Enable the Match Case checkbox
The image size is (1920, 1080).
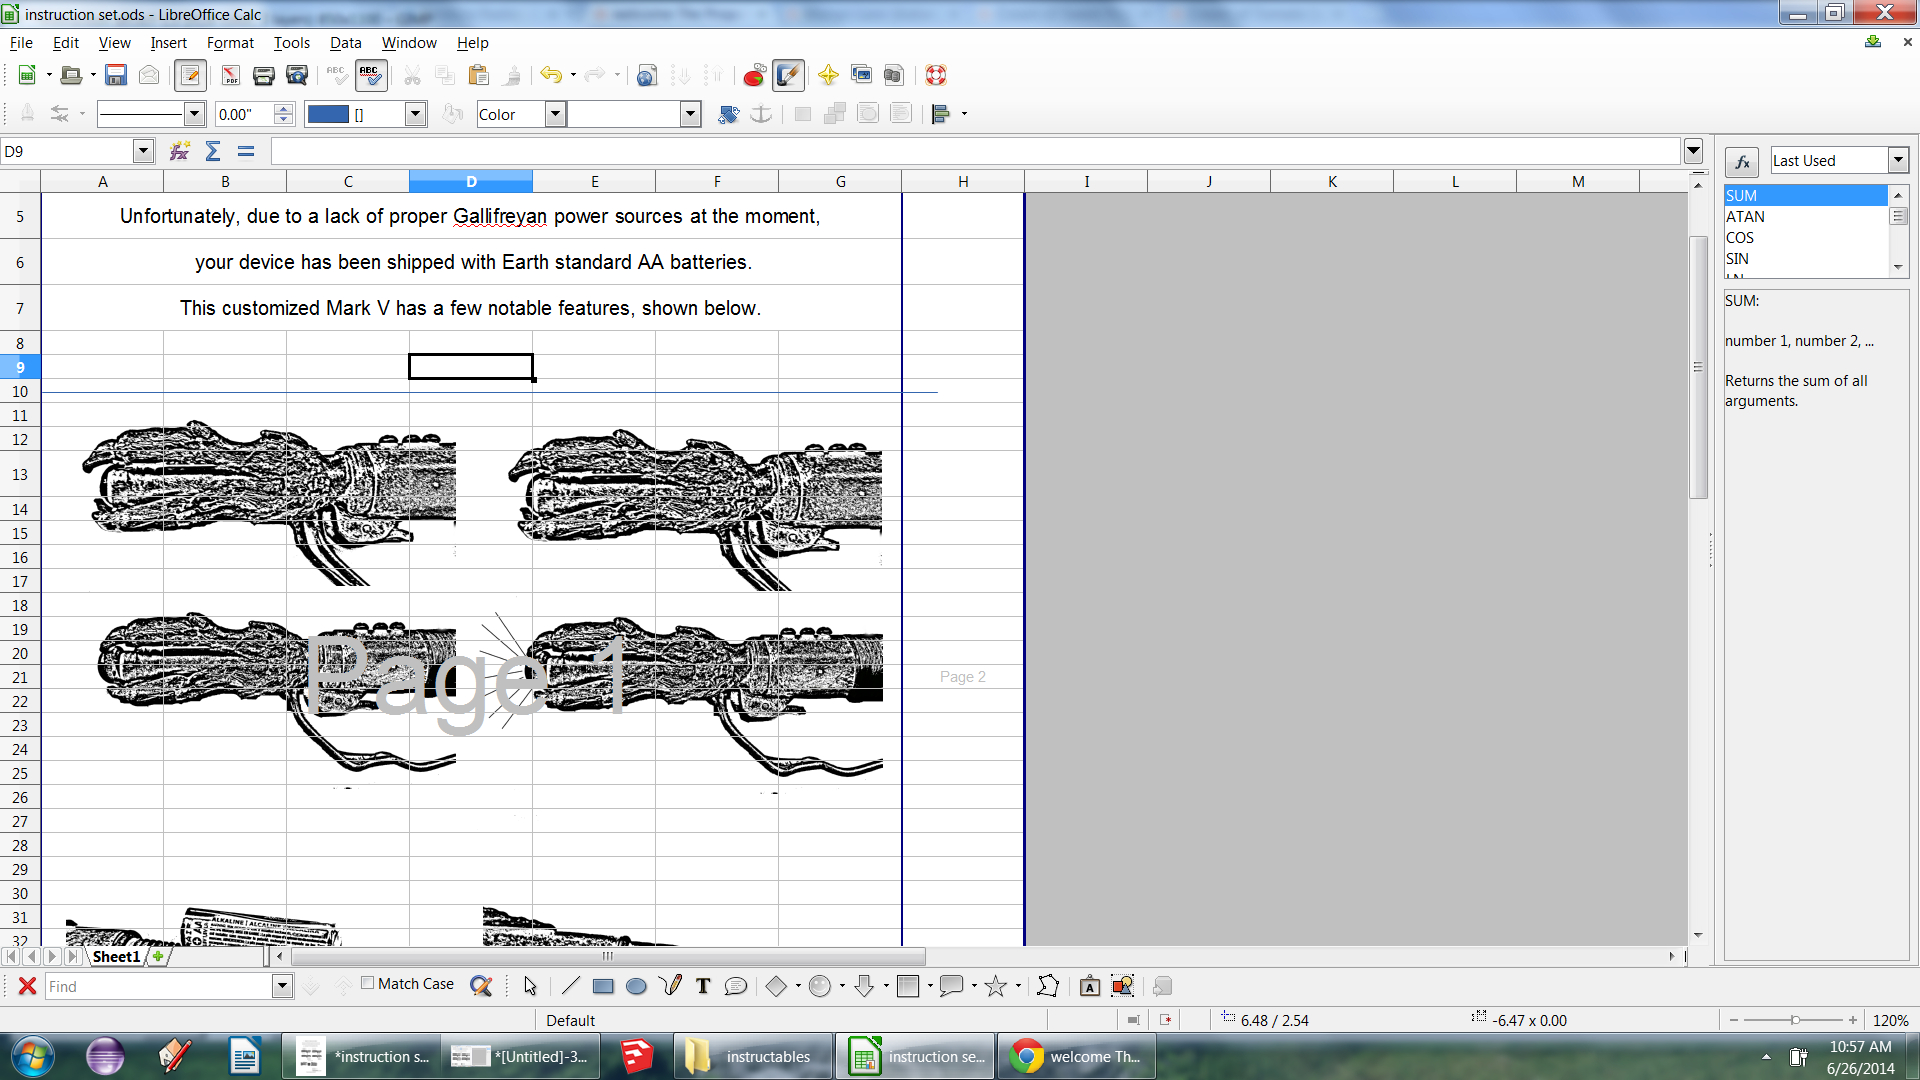pos(368,983)
